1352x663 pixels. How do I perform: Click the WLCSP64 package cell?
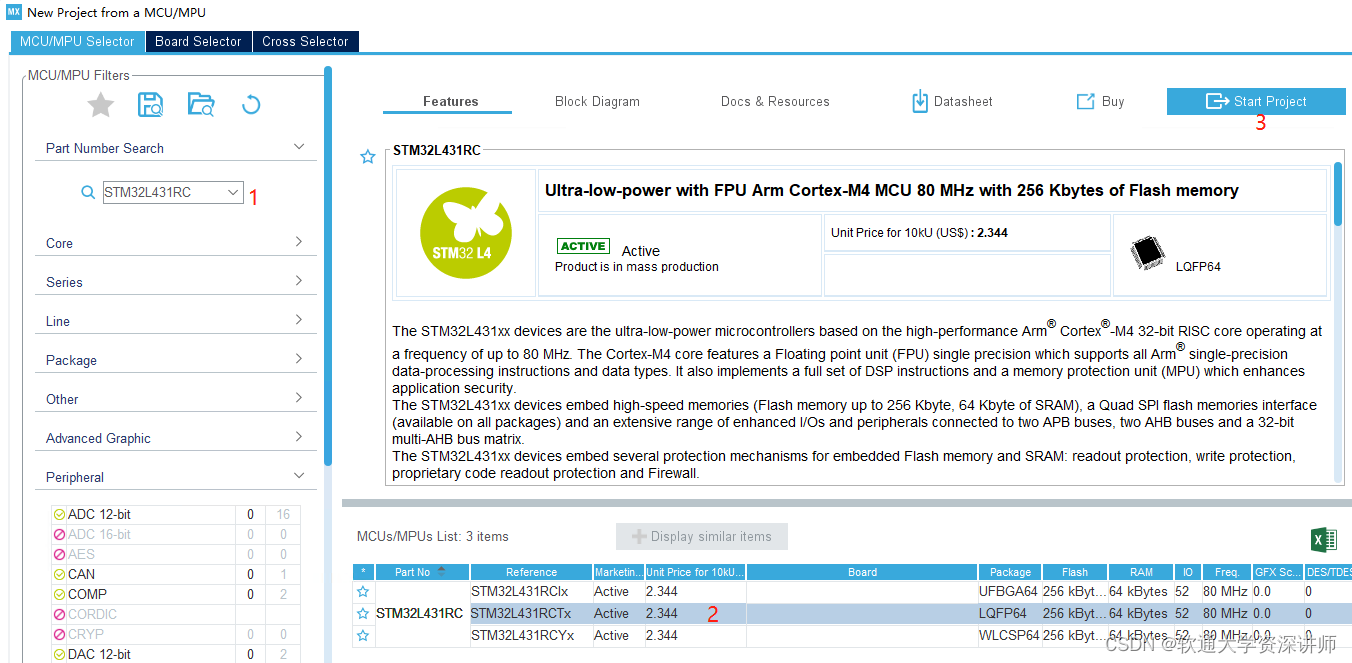coord(1010,636)
